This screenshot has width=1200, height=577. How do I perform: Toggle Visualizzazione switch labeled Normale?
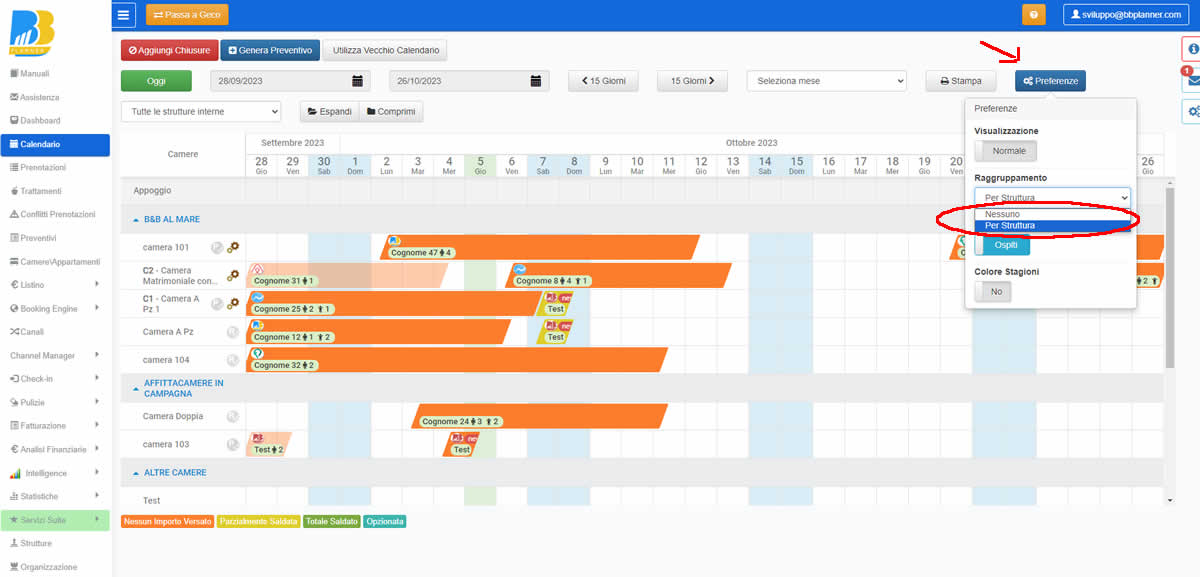pyautogui.click(x=1006, y=151)
